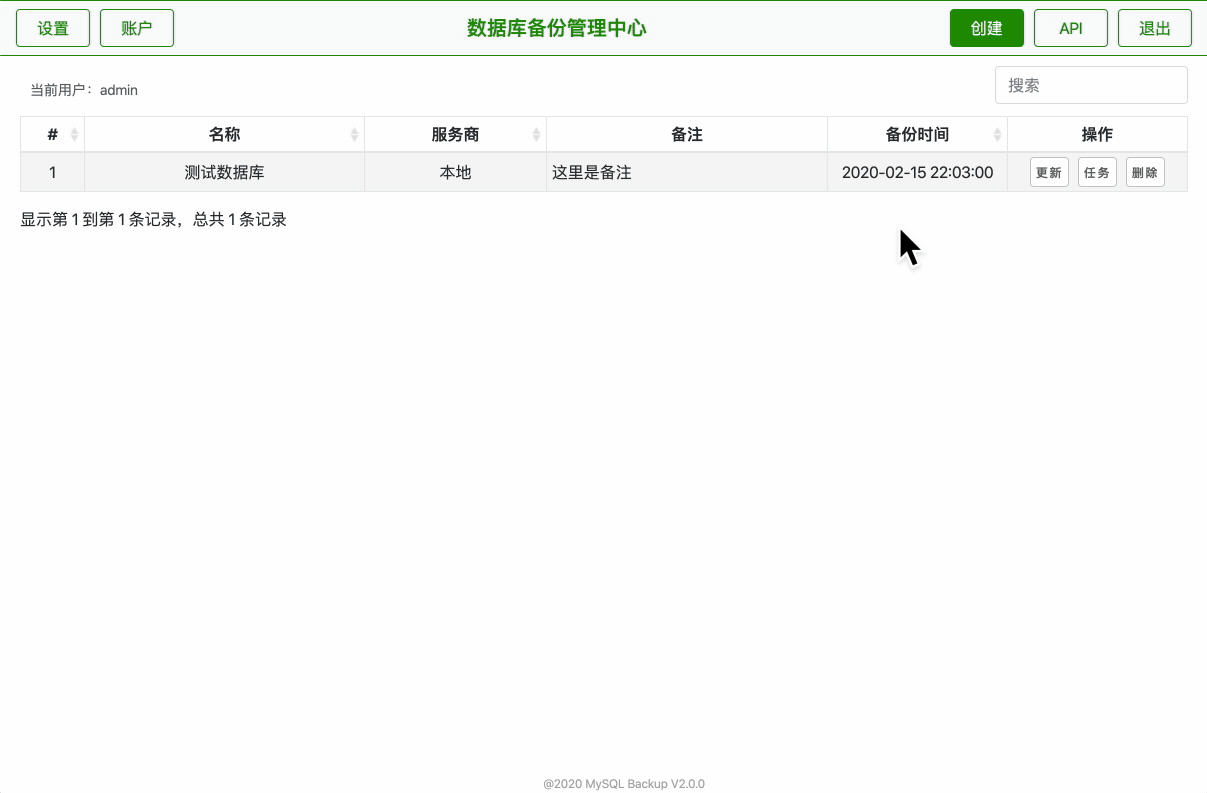Image resolution: width=1207 pixels, height=793 pixels.
Task: Select the 本地 provider cell
Action: (456, 172)
